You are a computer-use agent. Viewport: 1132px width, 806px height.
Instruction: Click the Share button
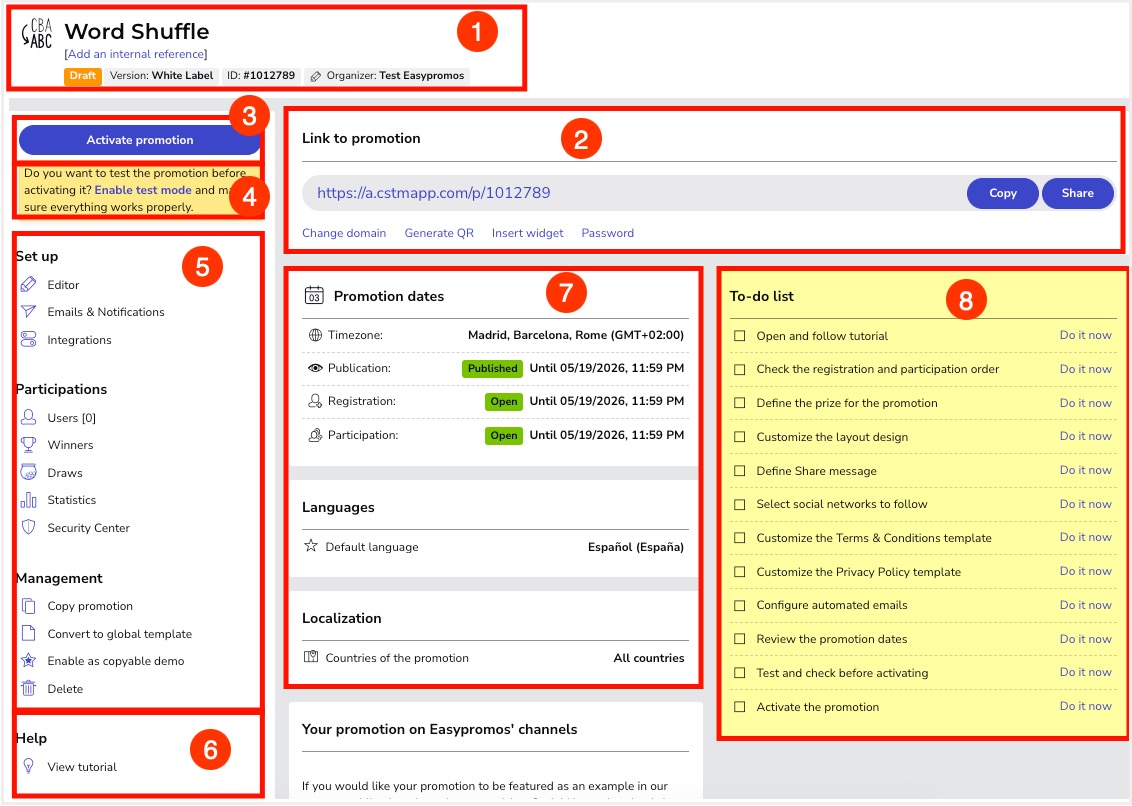1077,193
